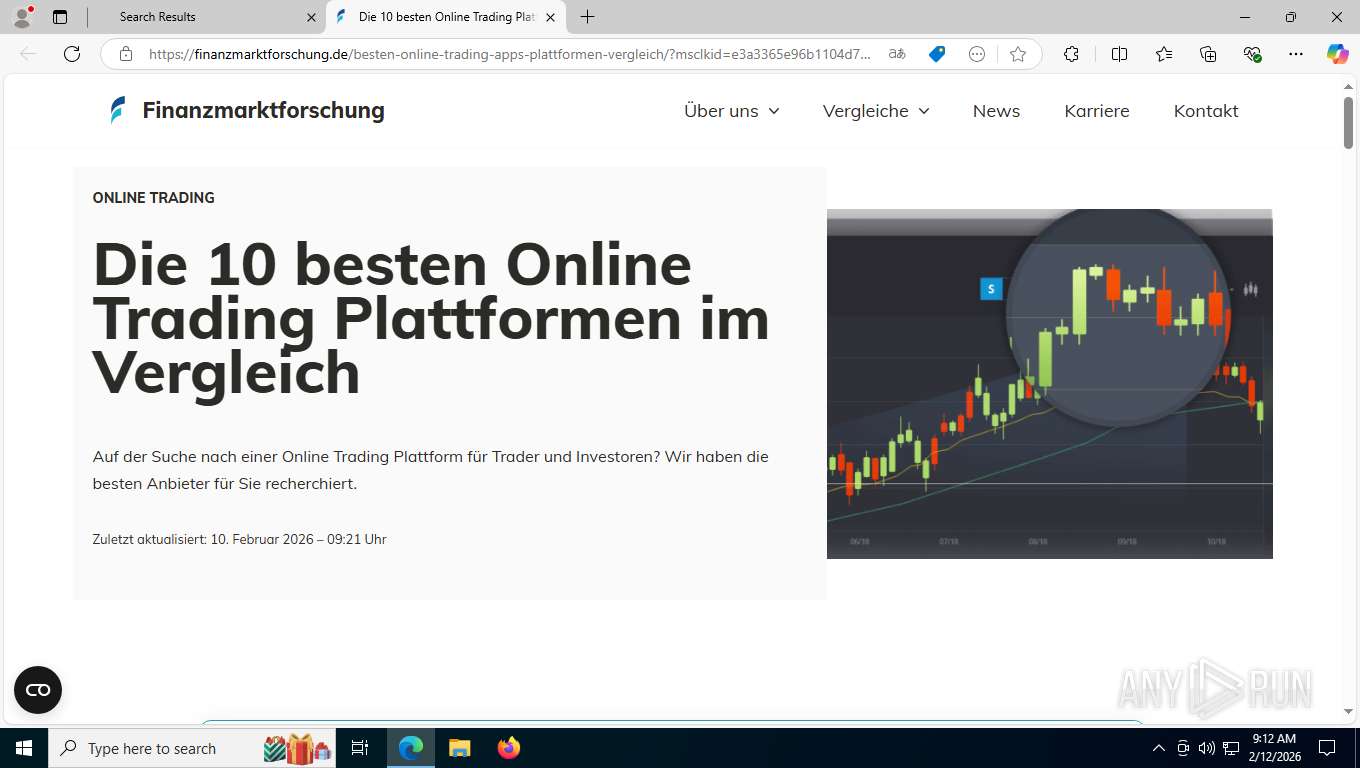This screenshot has height=768, width=1360.
Task: Open a new browser tab
Action: tap(587, 17)
